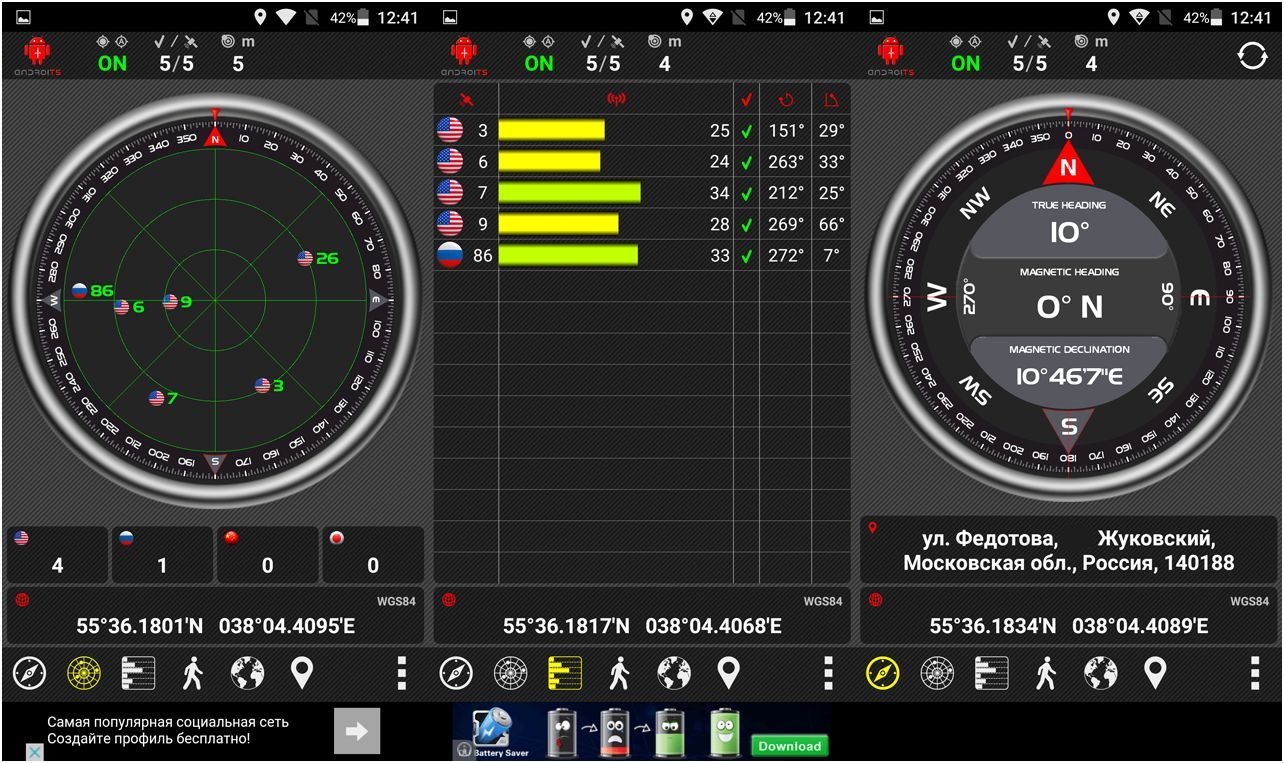Click the AndroiTS logo on the middle screen
The height and width of the screenshot is (763, 1284).
(x=464, y=56)
